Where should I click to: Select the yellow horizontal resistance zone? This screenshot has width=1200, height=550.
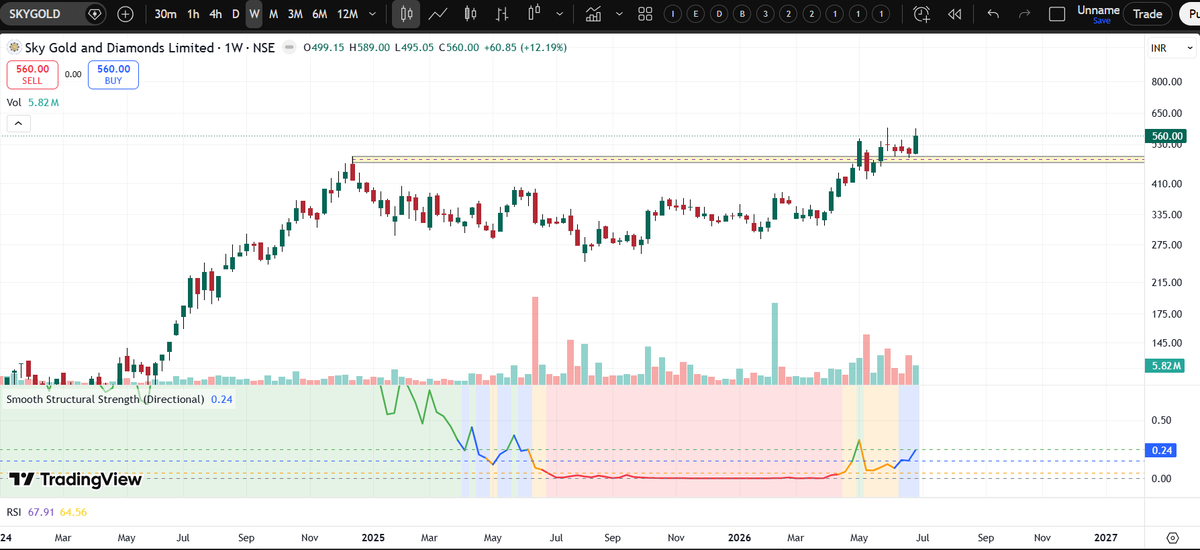pyautogui.click(x=748, y=159)
